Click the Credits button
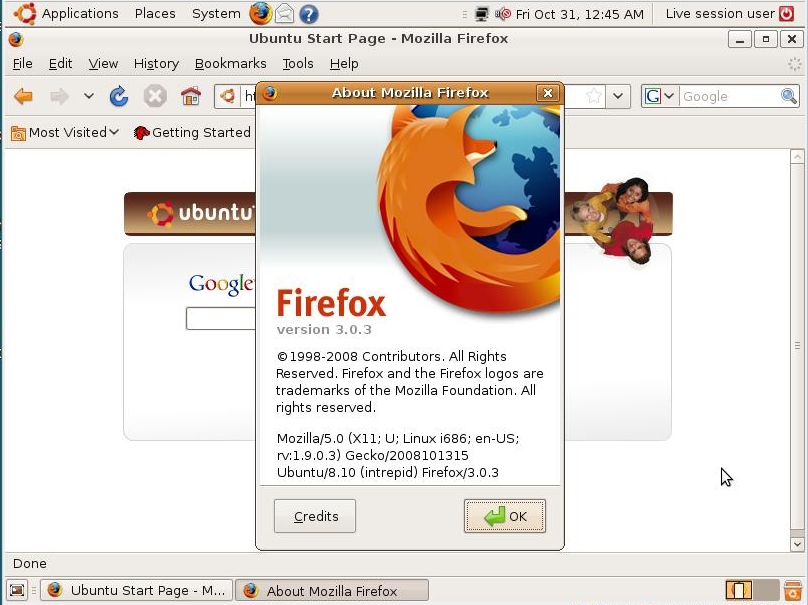808x605 pixels. (315, 516)
